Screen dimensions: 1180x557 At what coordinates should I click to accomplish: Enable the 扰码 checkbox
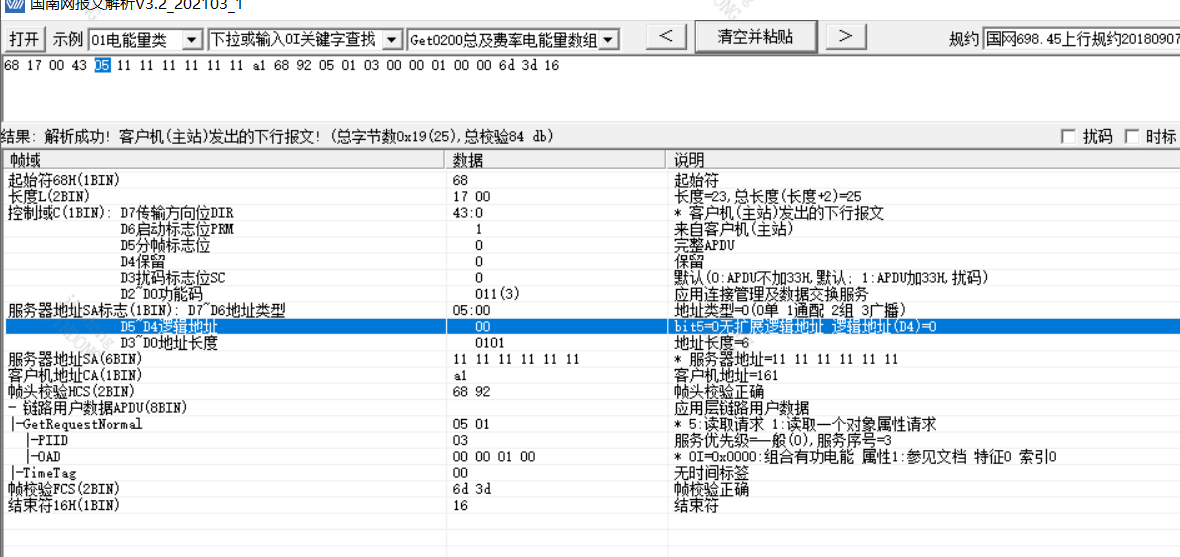pos(1067,136)
